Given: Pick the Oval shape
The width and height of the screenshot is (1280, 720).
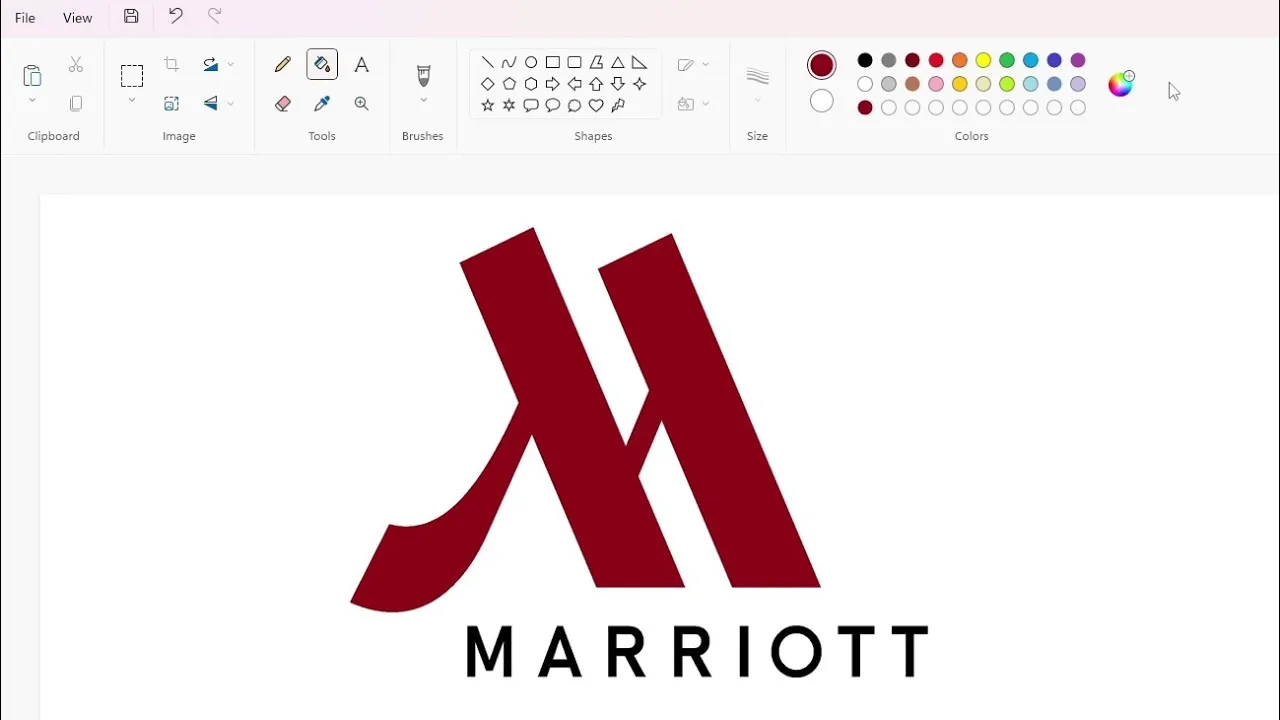Looking at the screenshot, I should (x=531, y=62).
